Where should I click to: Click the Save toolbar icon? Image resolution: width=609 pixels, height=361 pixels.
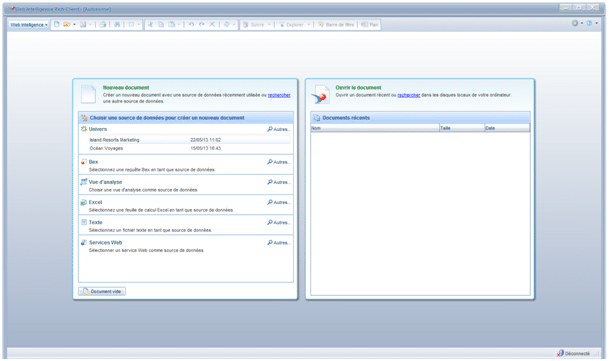pos(83,24)
